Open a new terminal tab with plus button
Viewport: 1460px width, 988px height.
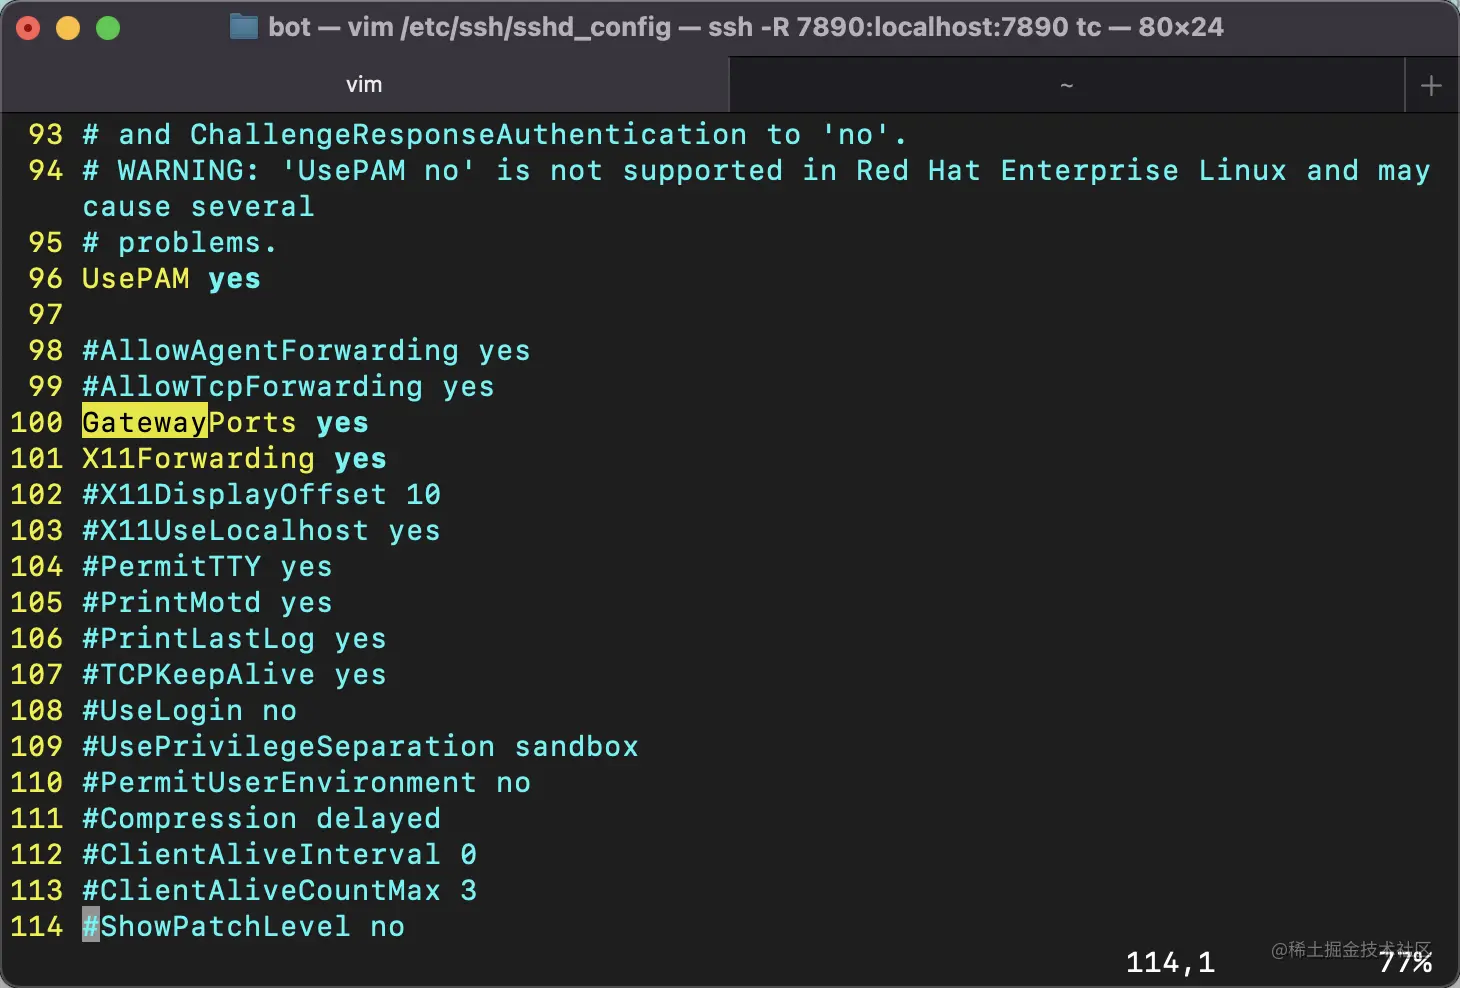[x=1431, y=85]
